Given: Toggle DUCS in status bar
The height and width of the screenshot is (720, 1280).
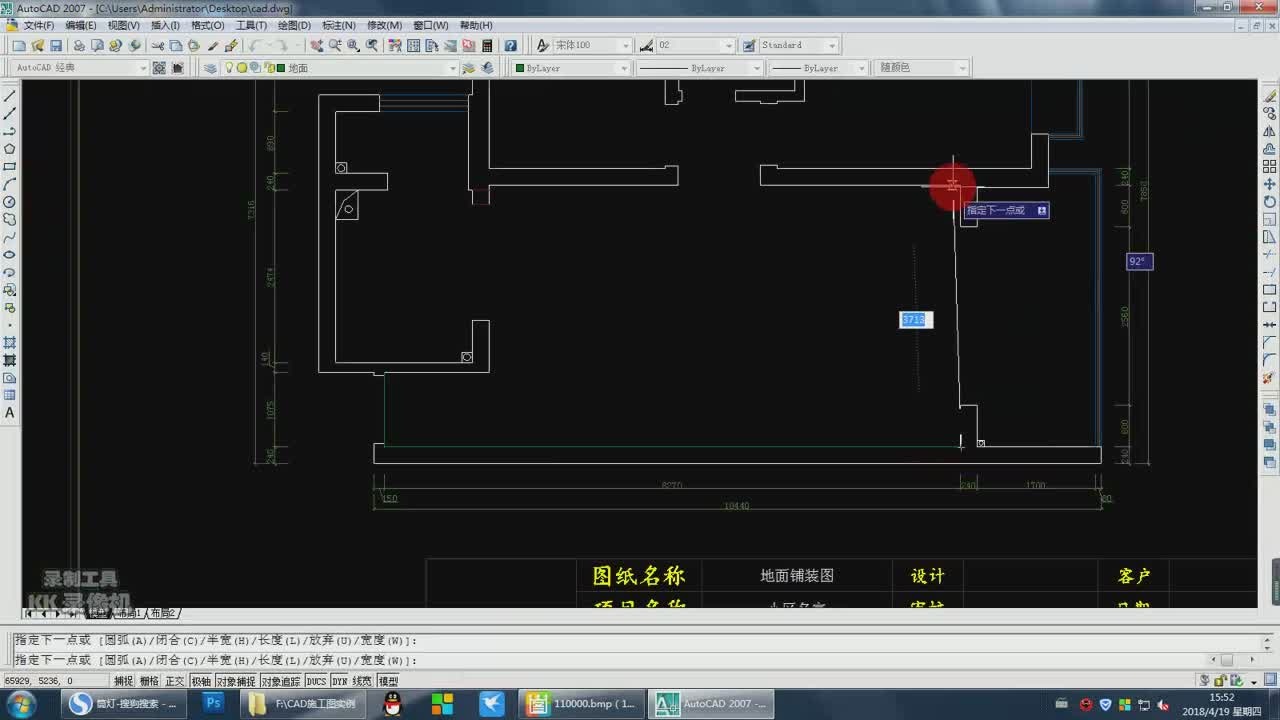Looking at the screenshot, I should click(x=316, y=681).
